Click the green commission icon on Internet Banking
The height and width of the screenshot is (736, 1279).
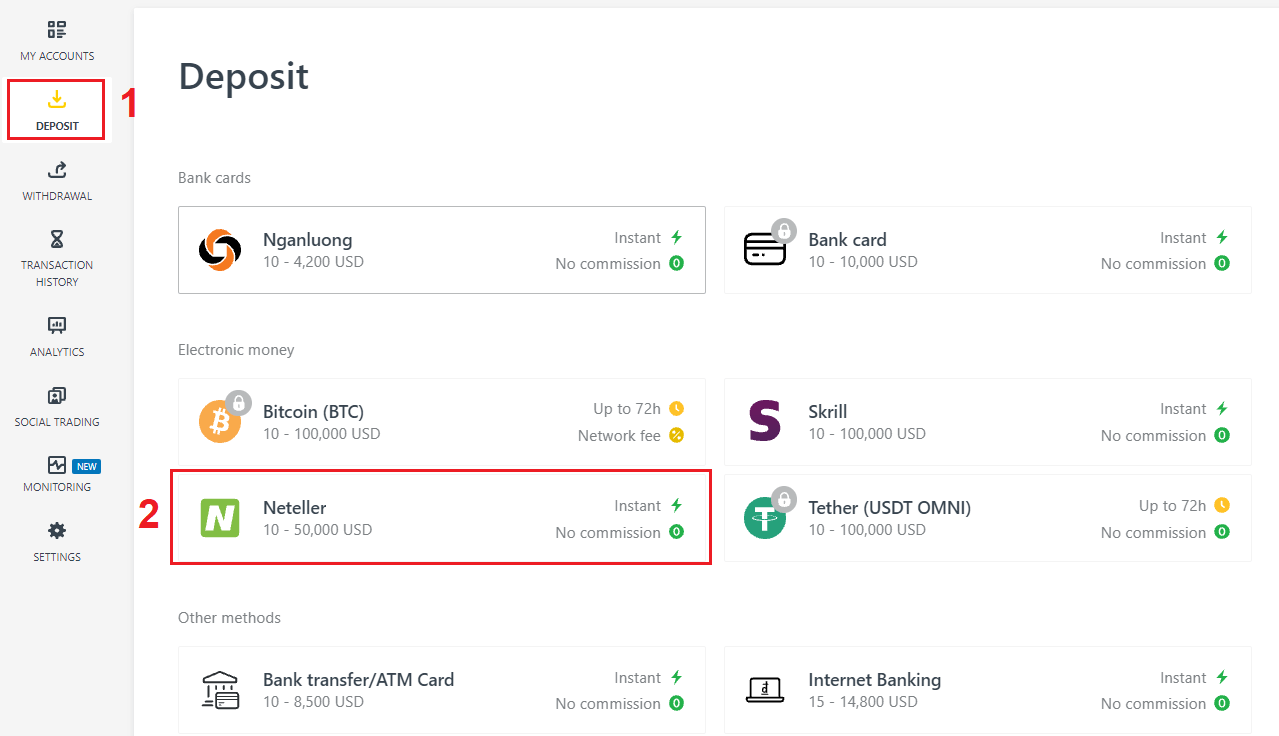pos(1222,704)
